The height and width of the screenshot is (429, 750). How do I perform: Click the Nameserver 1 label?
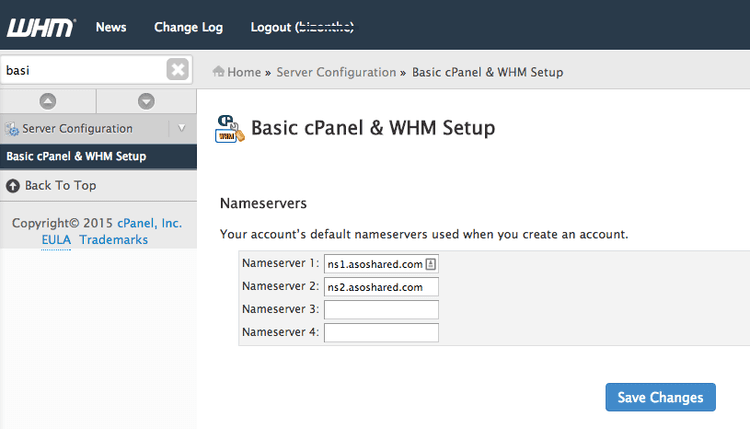click(x=280, y=263)
